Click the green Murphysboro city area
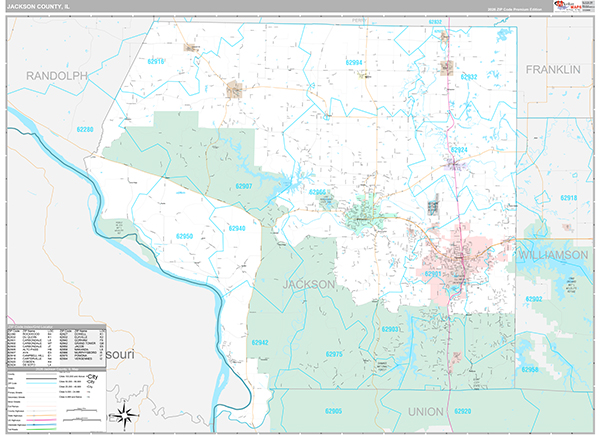Screen dimensions: 600x435 (x=362, y=213)
